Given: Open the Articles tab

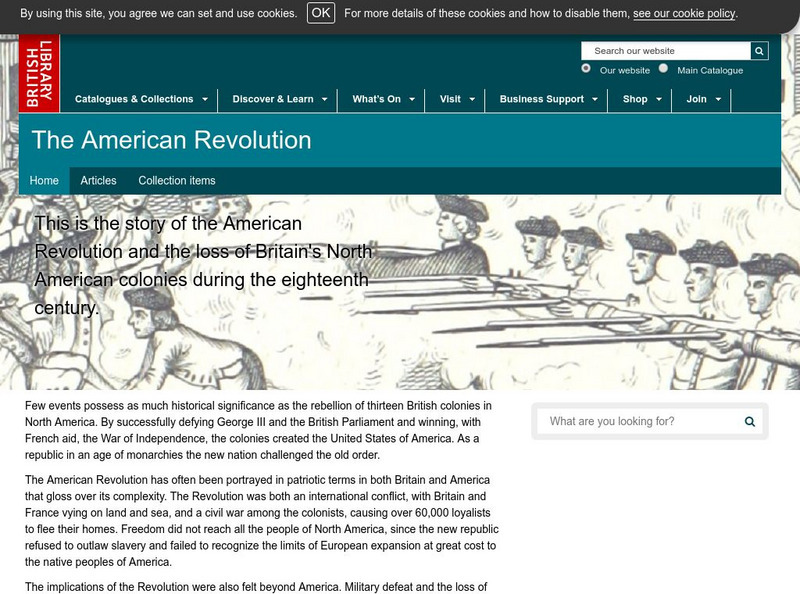Looking at the screenshot, I should 98,181.
